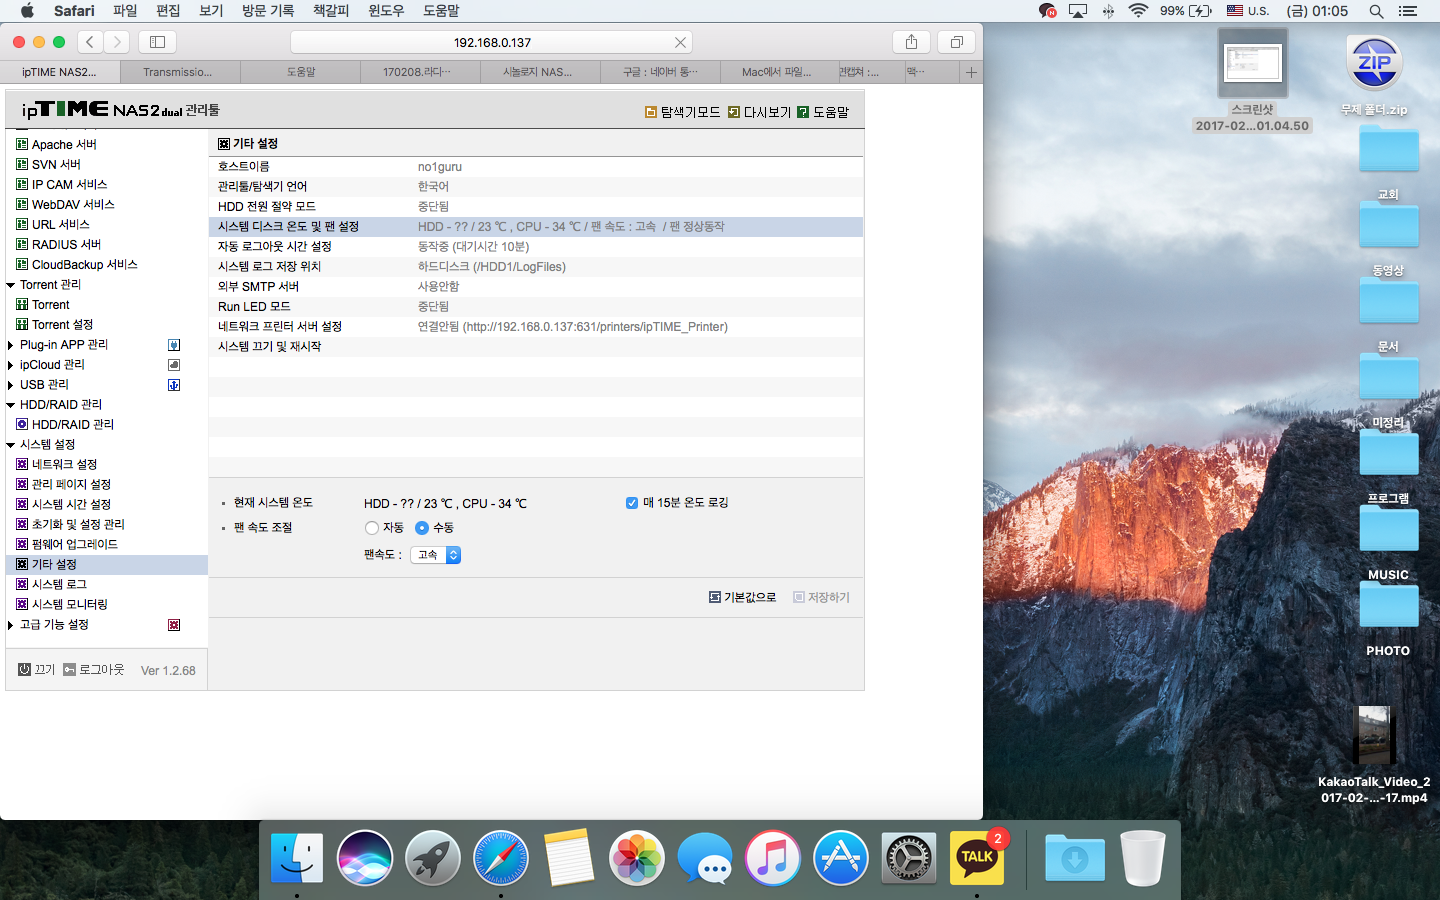Open Spotlight search in menu bar
This screenshot has height=900, width=1440.
click(x=1376, y=11)
